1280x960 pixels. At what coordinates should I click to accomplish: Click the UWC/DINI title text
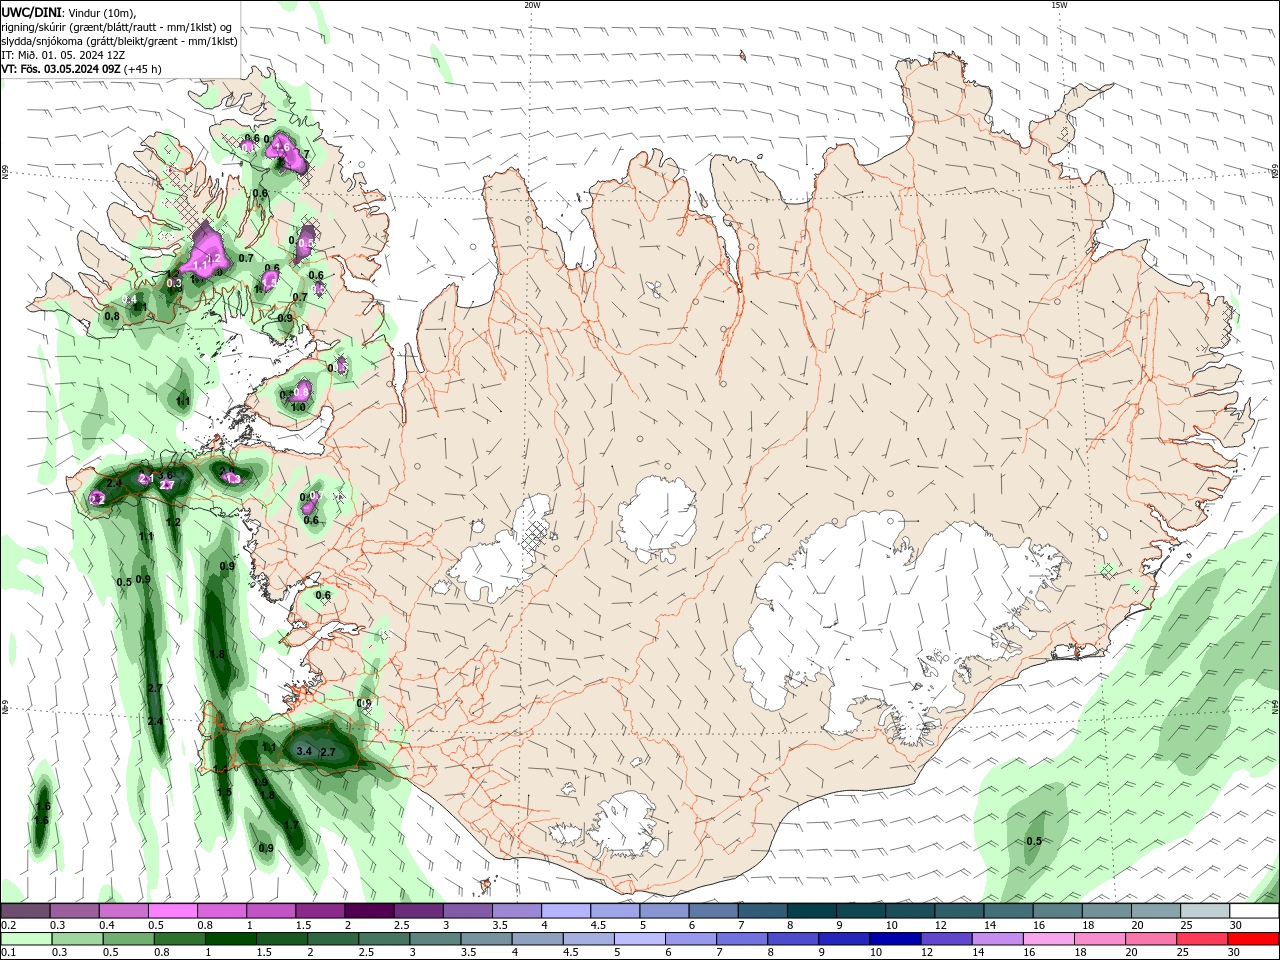pos(31,11)
